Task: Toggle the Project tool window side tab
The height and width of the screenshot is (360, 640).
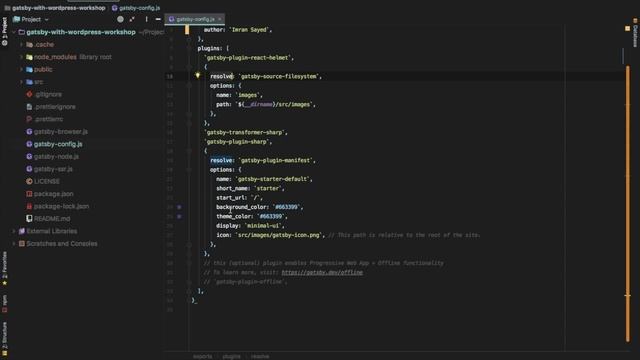Action: (4, 31)
